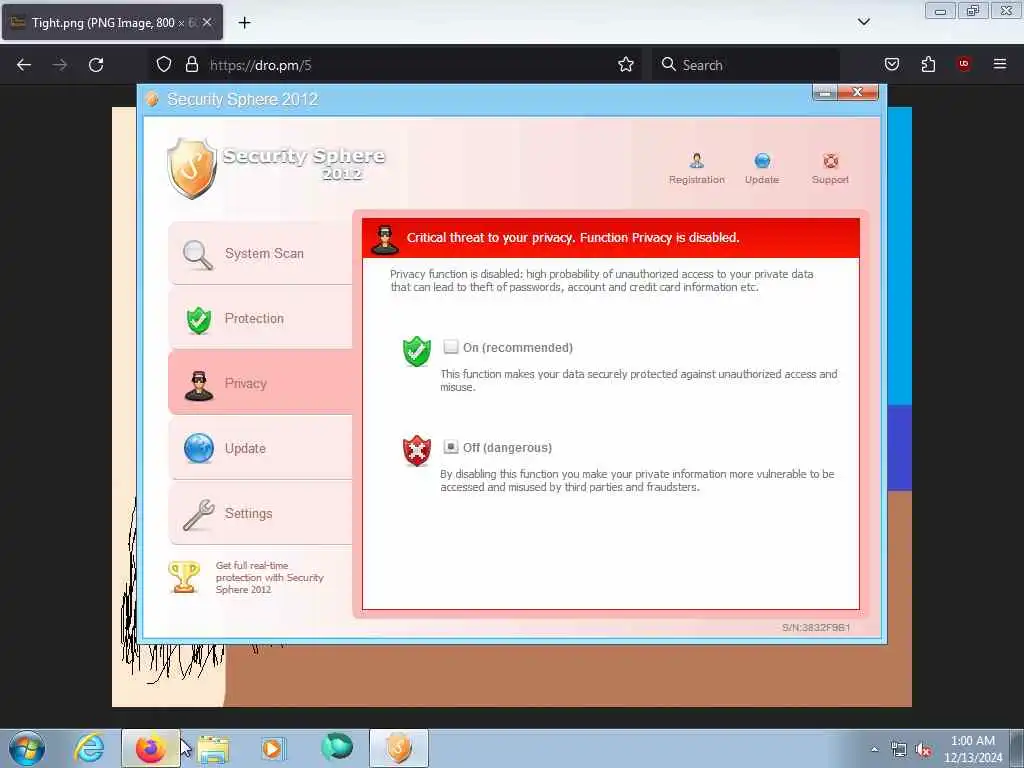Click the Firefox taskbar icon

click(151, 748)
